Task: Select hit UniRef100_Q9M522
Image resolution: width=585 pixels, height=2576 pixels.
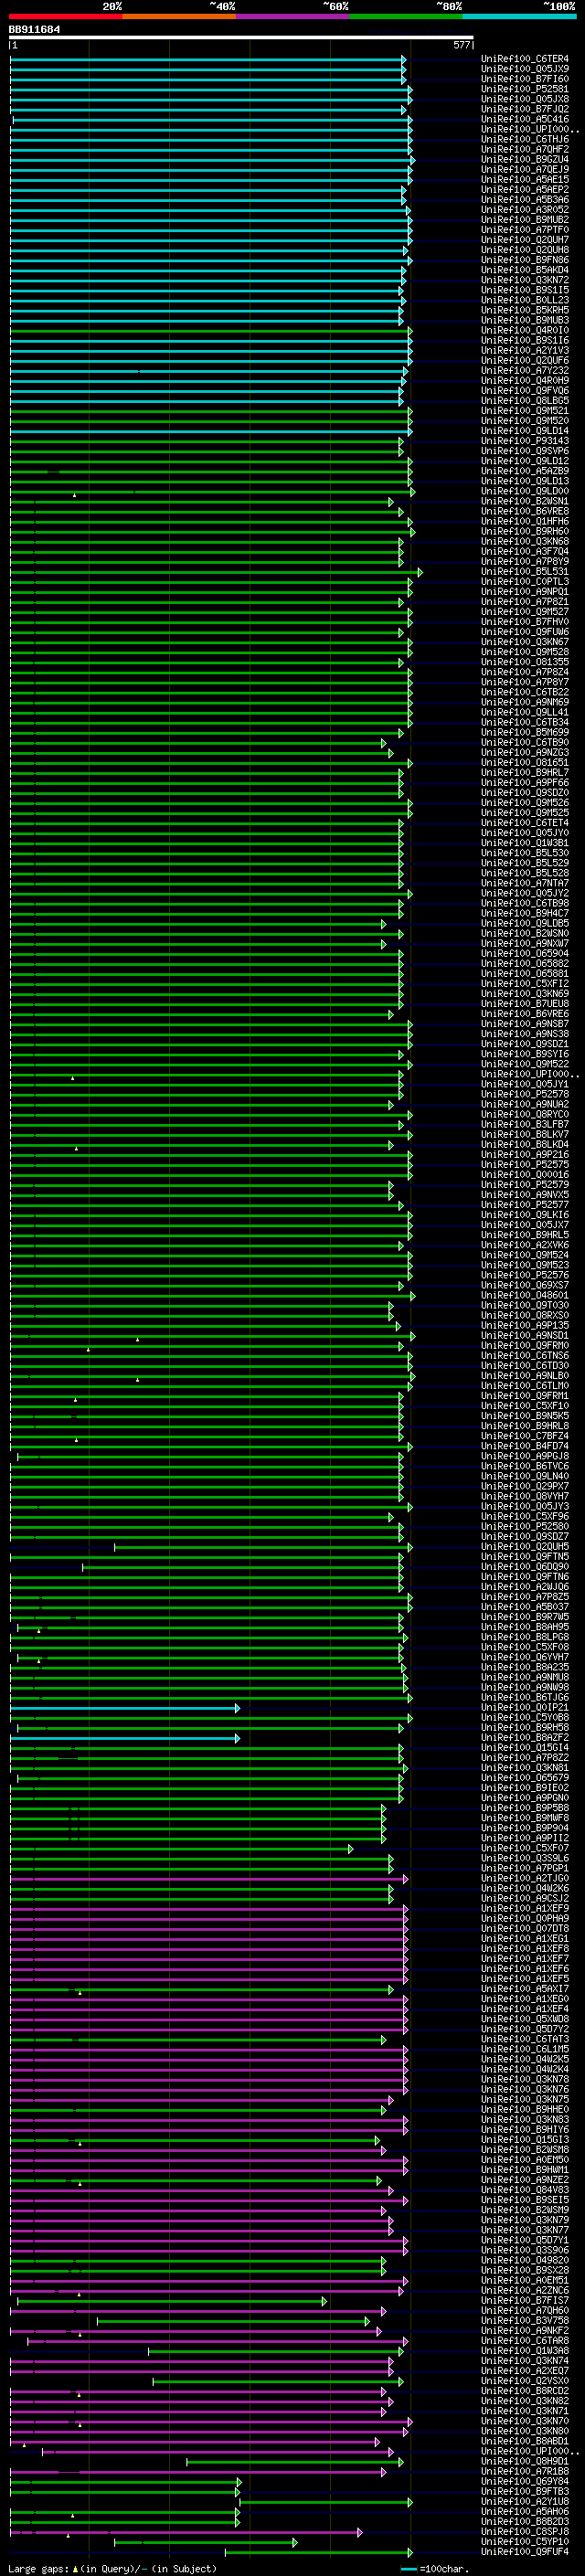Action: tap(524, 1064)
